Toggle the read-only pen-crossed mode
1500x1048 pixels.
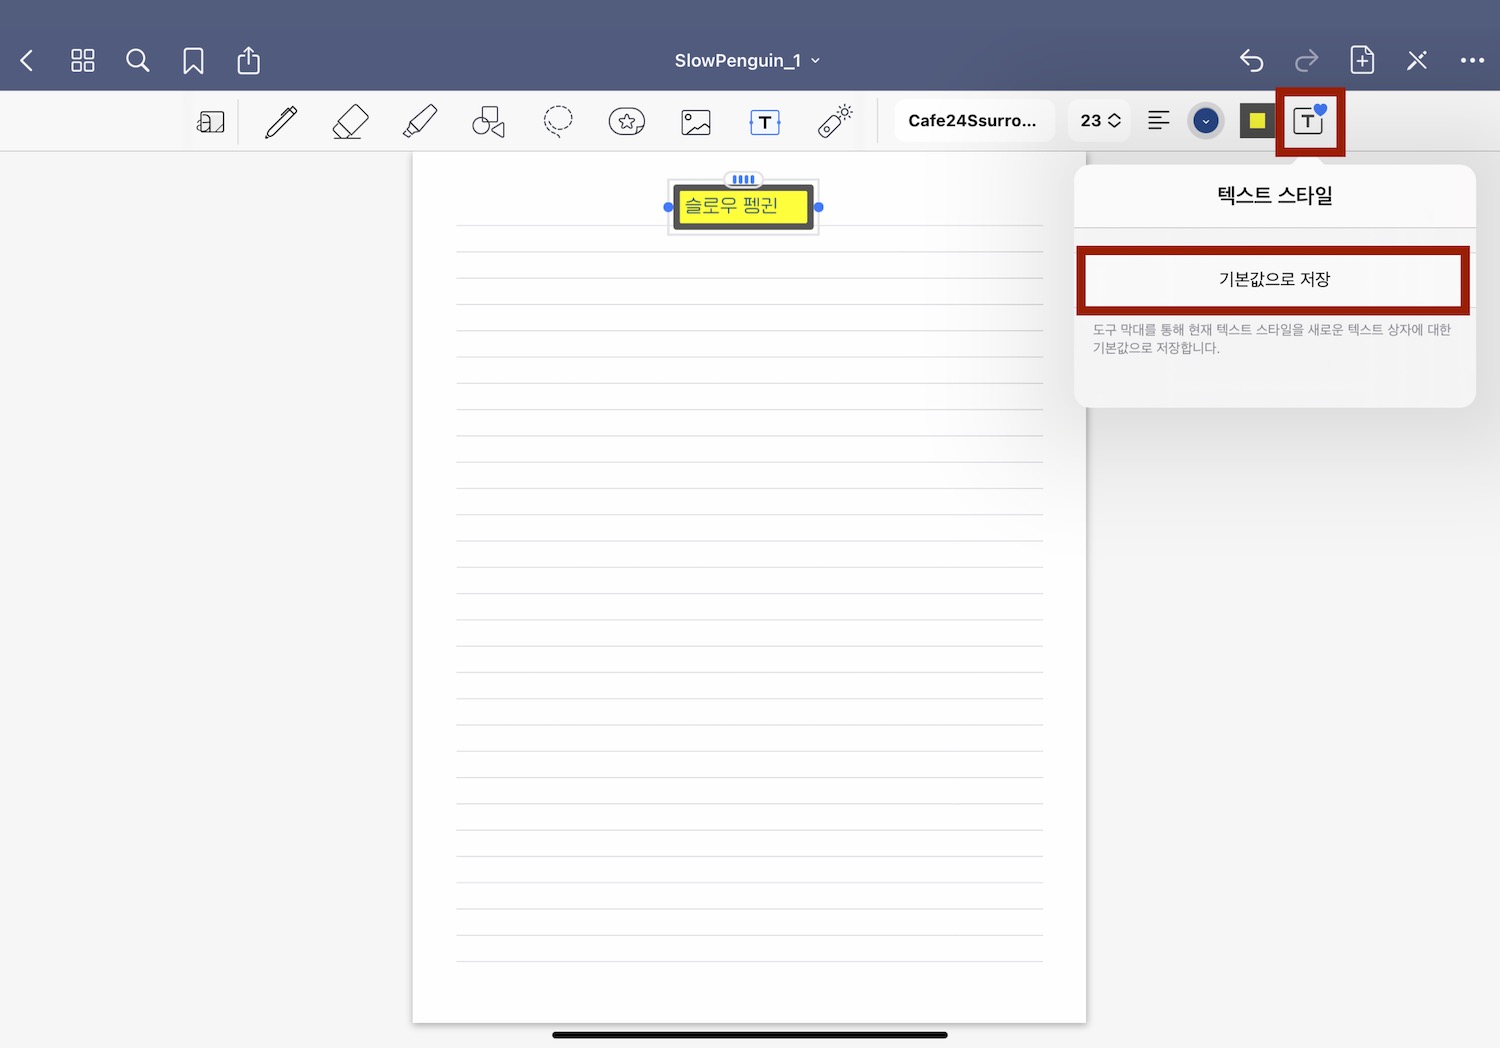point(1417,61)
